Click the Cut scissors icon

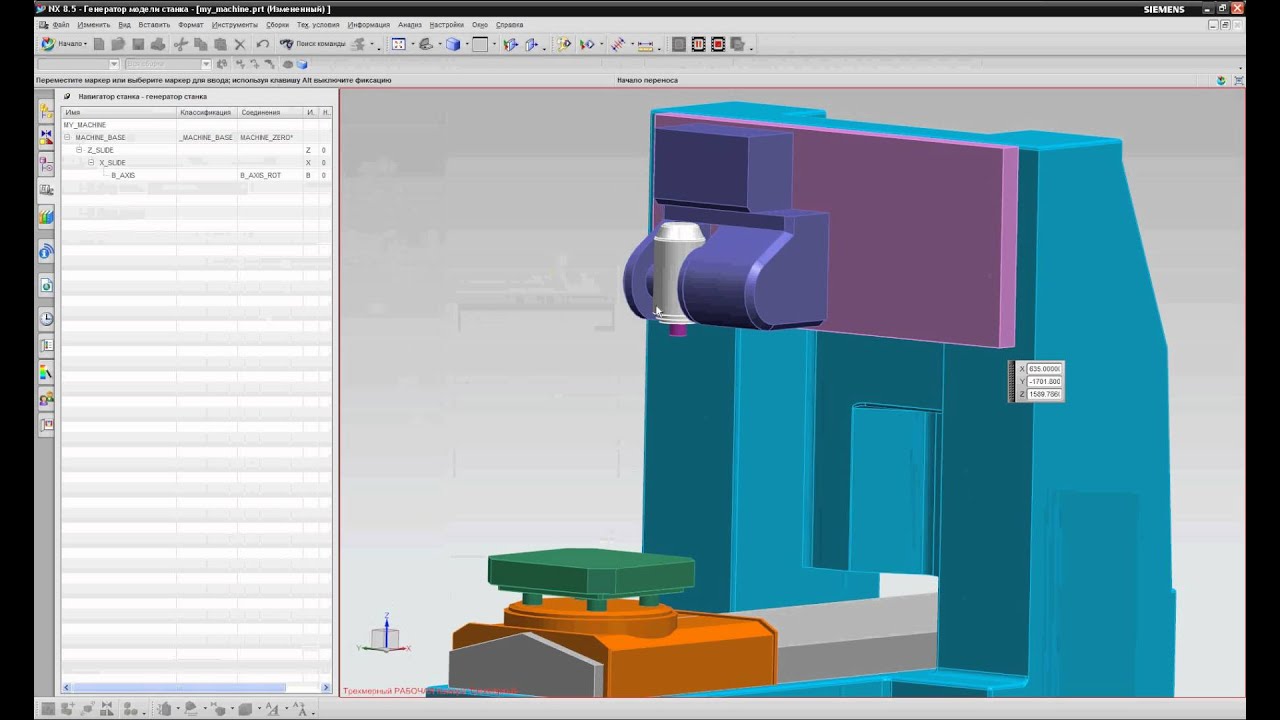point(181,44)
